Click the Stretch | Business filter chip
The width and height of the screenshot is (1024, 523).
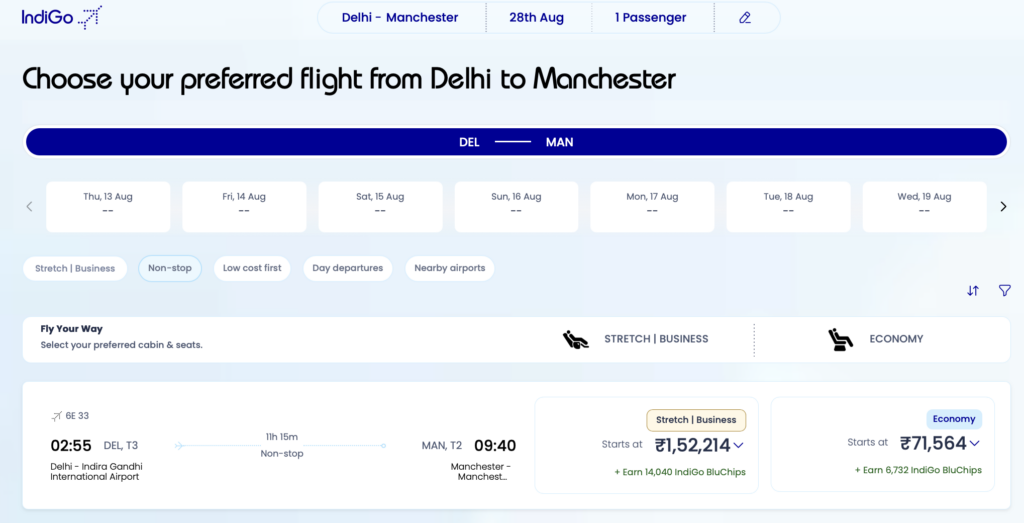(75, 268)
